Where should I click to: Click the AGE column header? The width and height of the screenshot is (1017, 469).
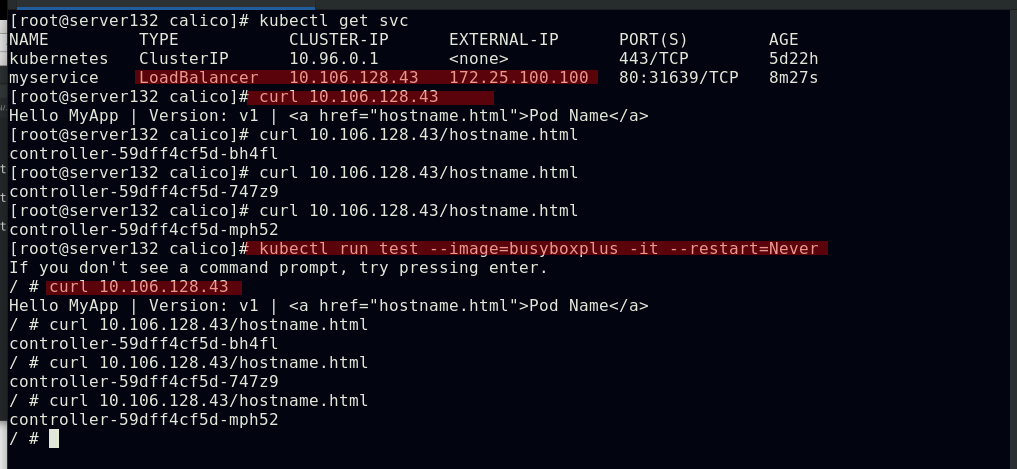click(783, 40)
